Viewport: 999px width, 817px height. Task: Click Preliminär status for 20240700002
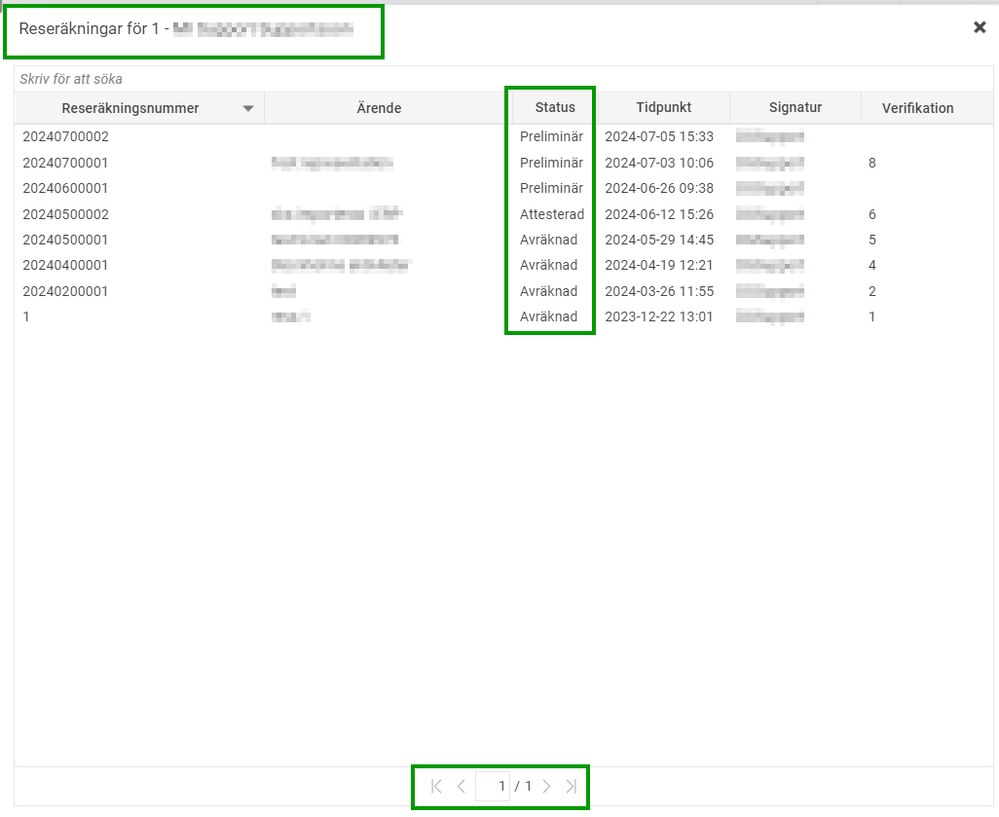coord(551,136)
